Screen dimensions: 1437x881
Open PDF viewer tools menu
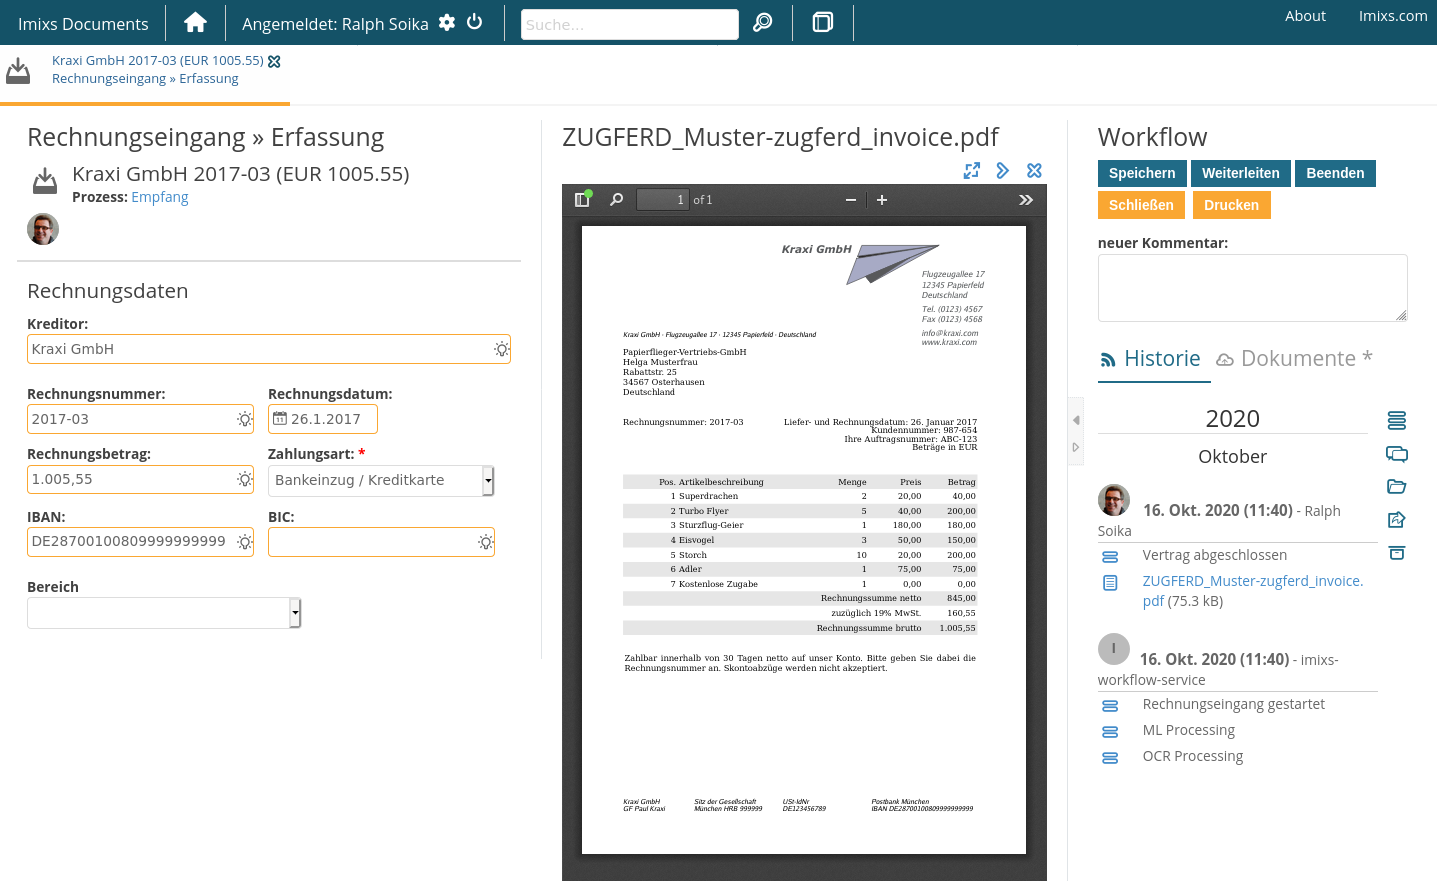pos(1026,200)
